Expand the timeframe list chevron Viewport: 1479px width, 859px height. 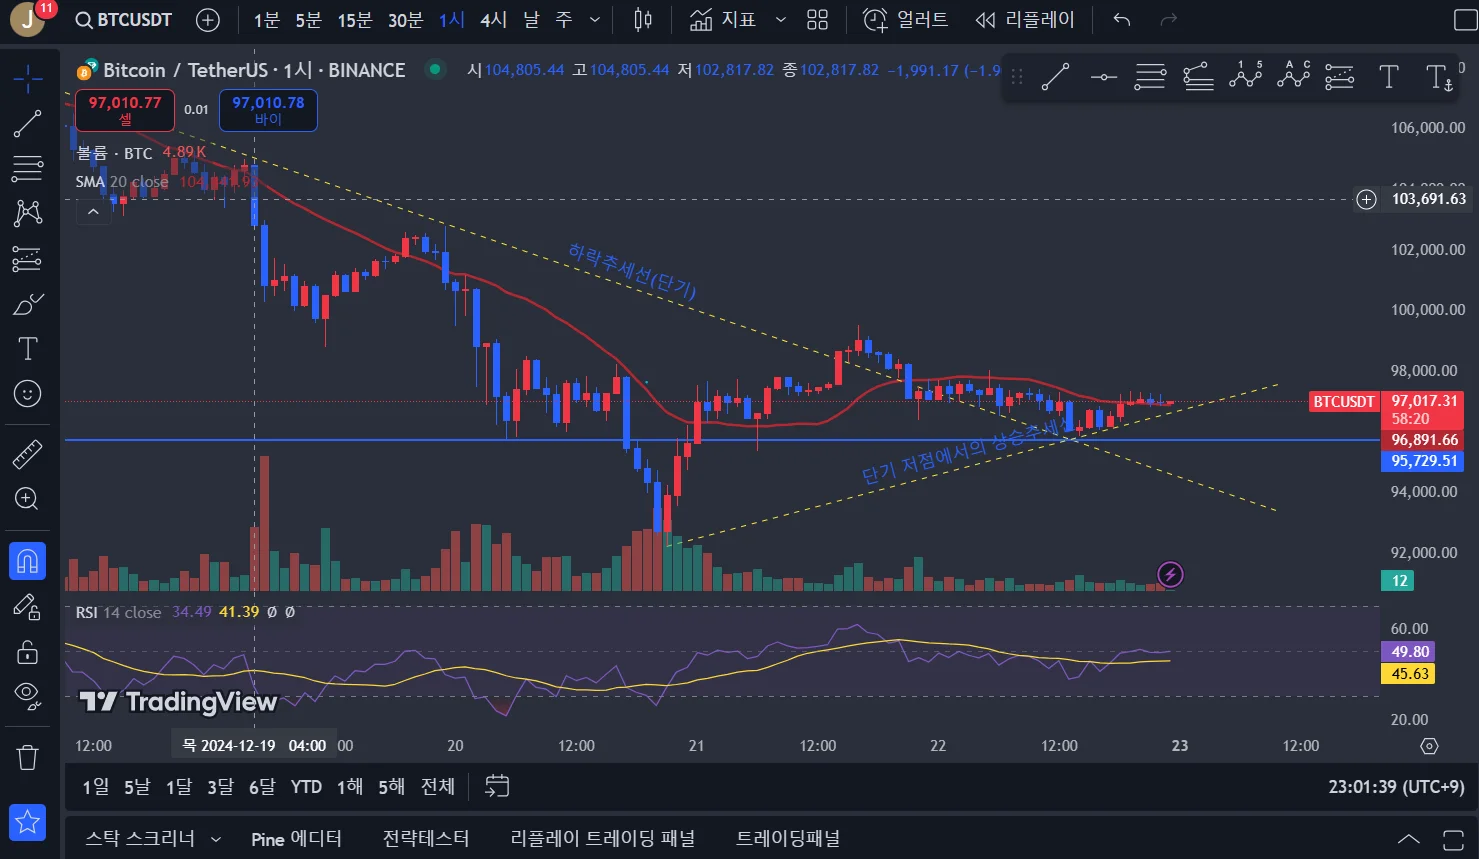click(x=595, y=20)
